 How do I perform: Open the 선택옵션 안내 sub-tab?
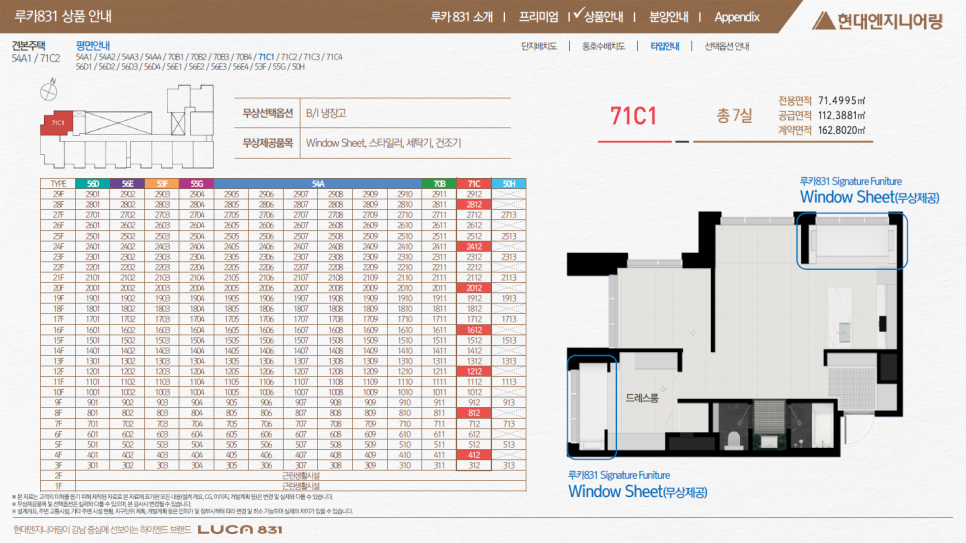point(727,46)
